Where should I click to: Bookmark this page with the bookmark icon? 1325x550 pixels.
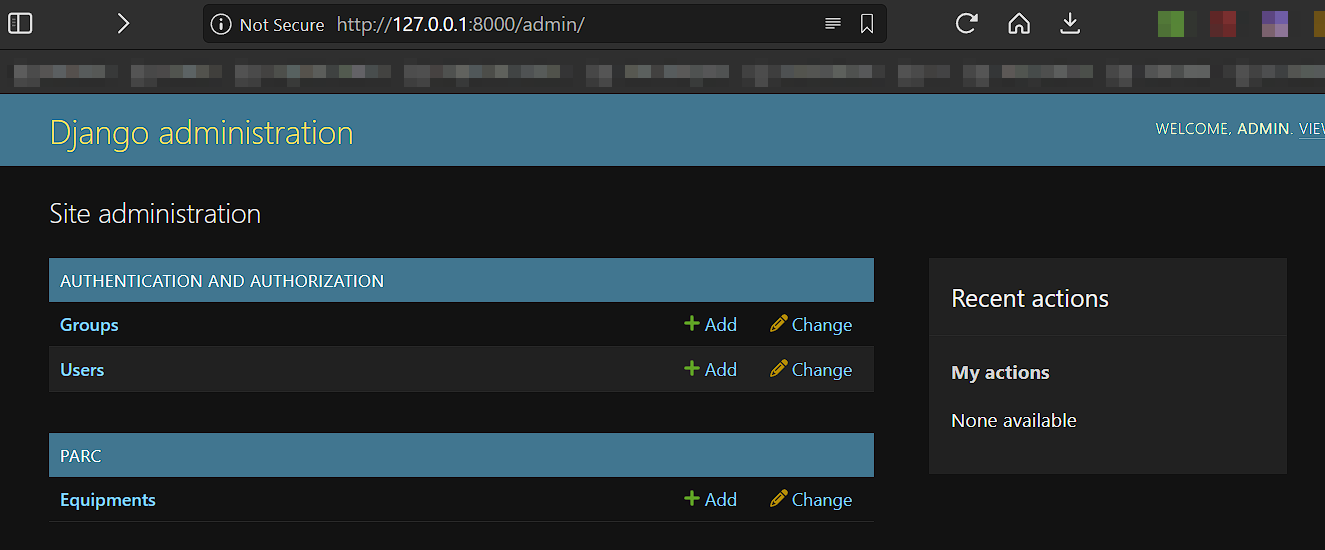(x=867, y=24)
